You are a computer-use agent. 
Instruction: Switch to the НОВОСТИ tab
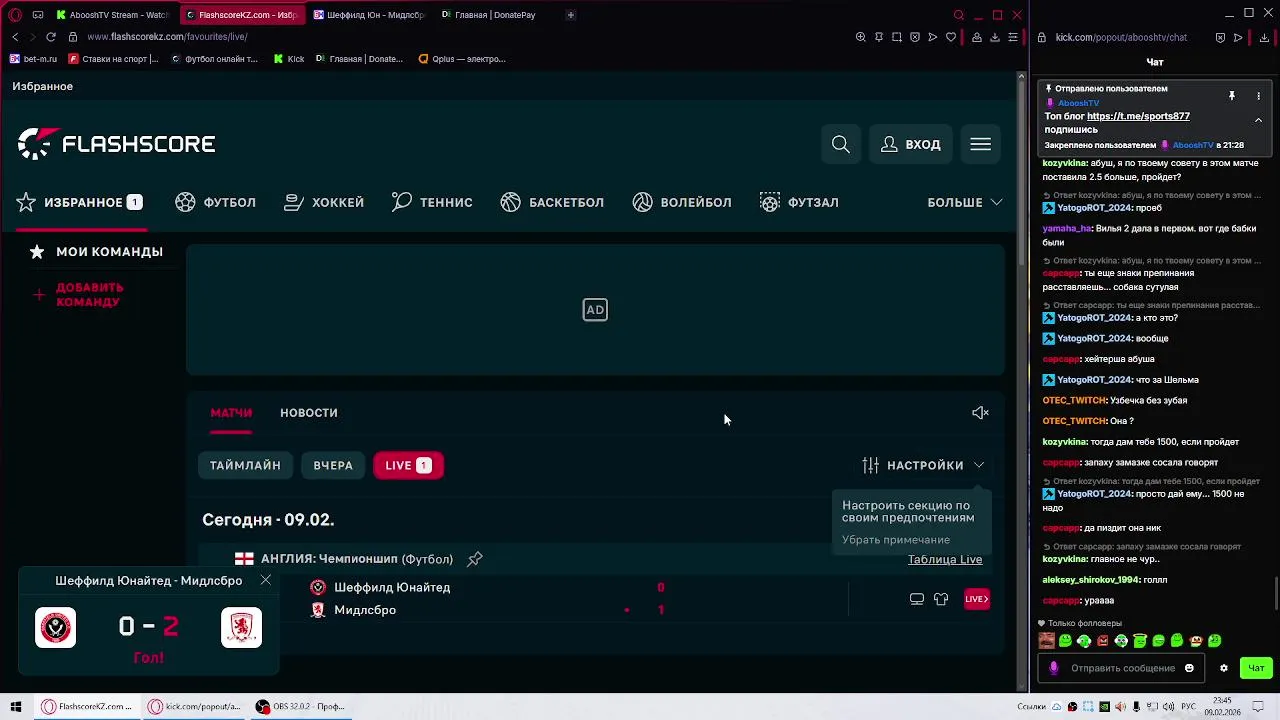pos(309,413)
